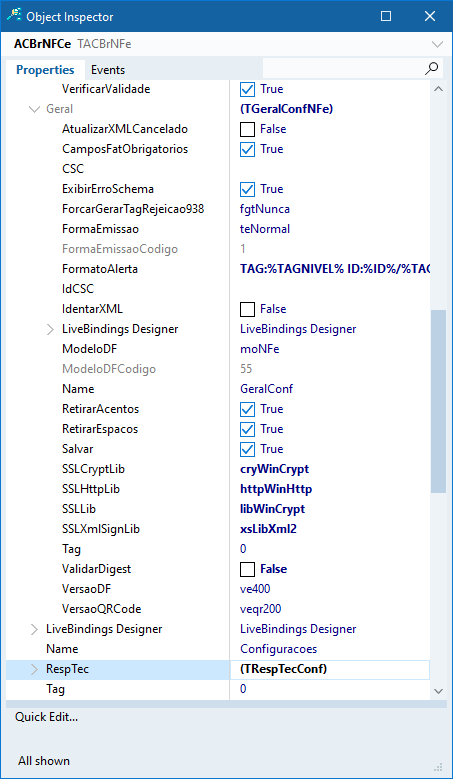
Task: Click the search magnifier icon
Action: 432,69
